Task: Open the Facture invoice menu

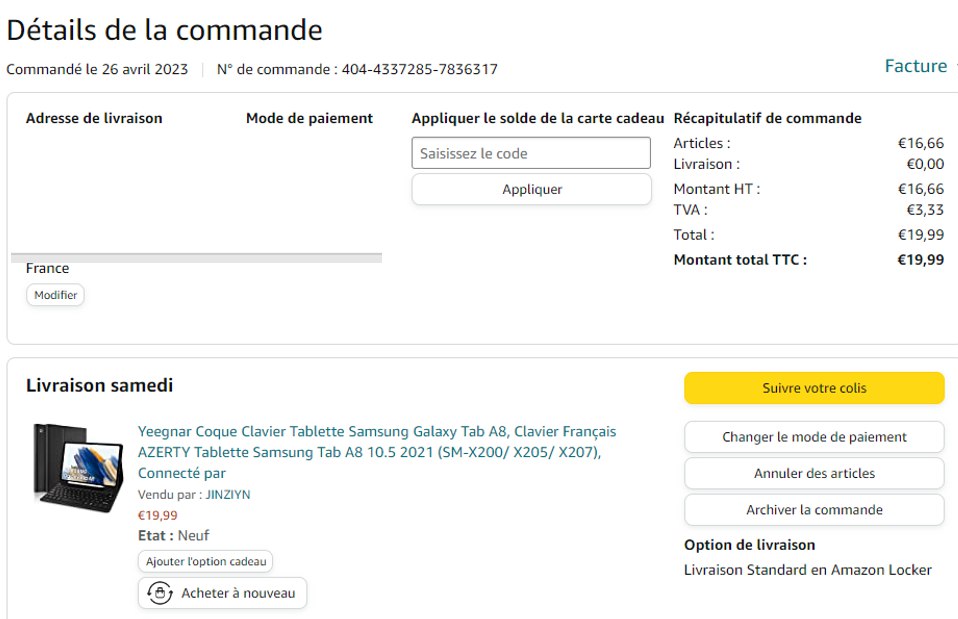Action: pos(915,66)
